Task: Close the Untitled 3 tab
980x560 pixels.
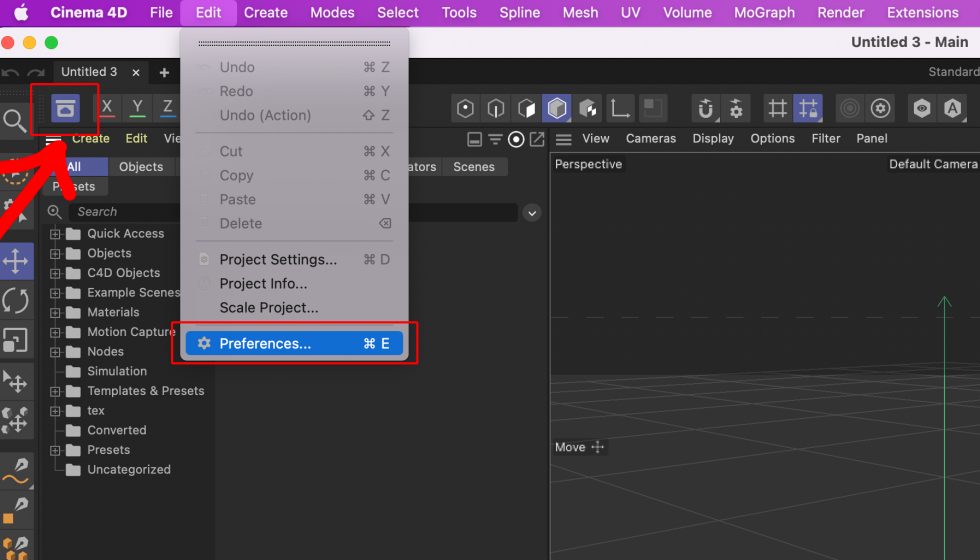Action: [x=136, y=72]
